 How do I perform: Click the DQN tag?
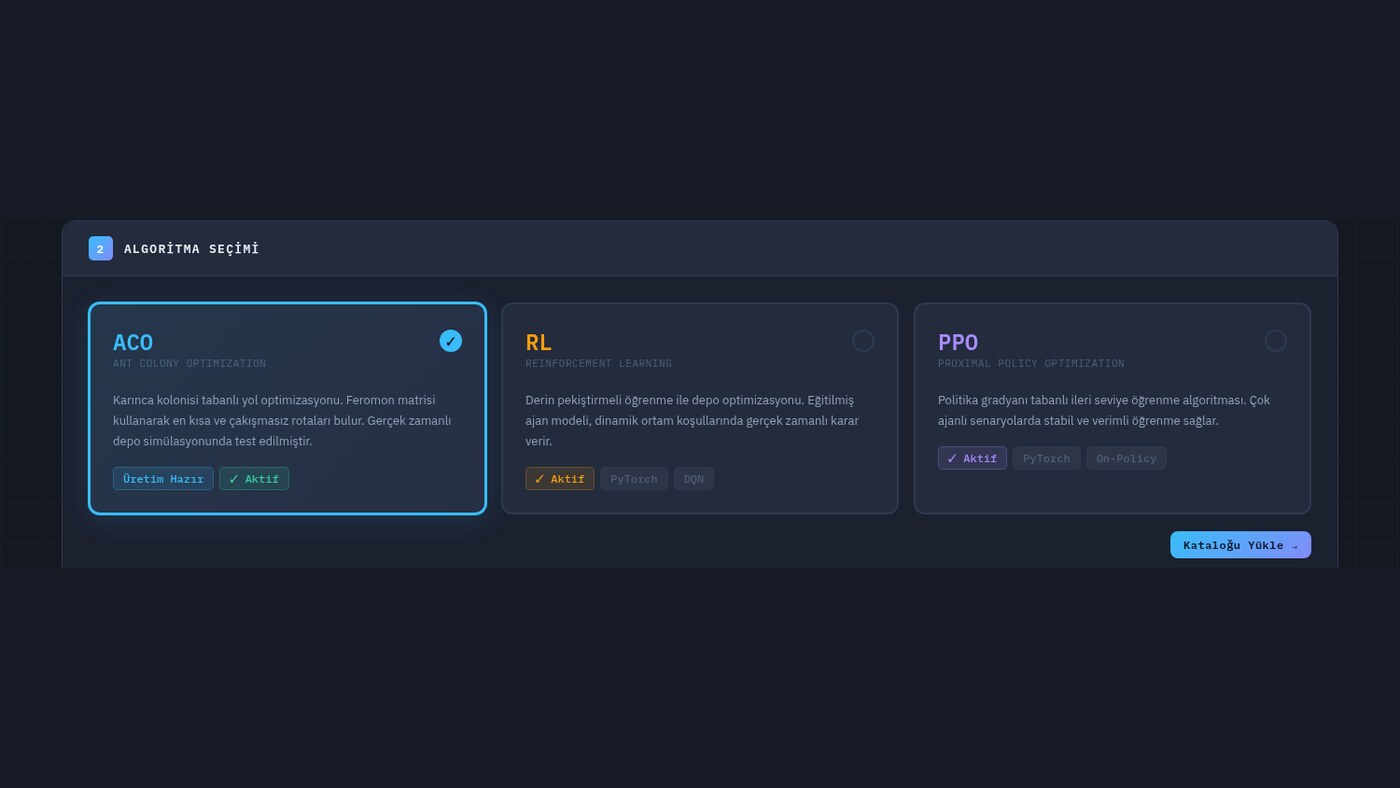(x=694, y=479)
